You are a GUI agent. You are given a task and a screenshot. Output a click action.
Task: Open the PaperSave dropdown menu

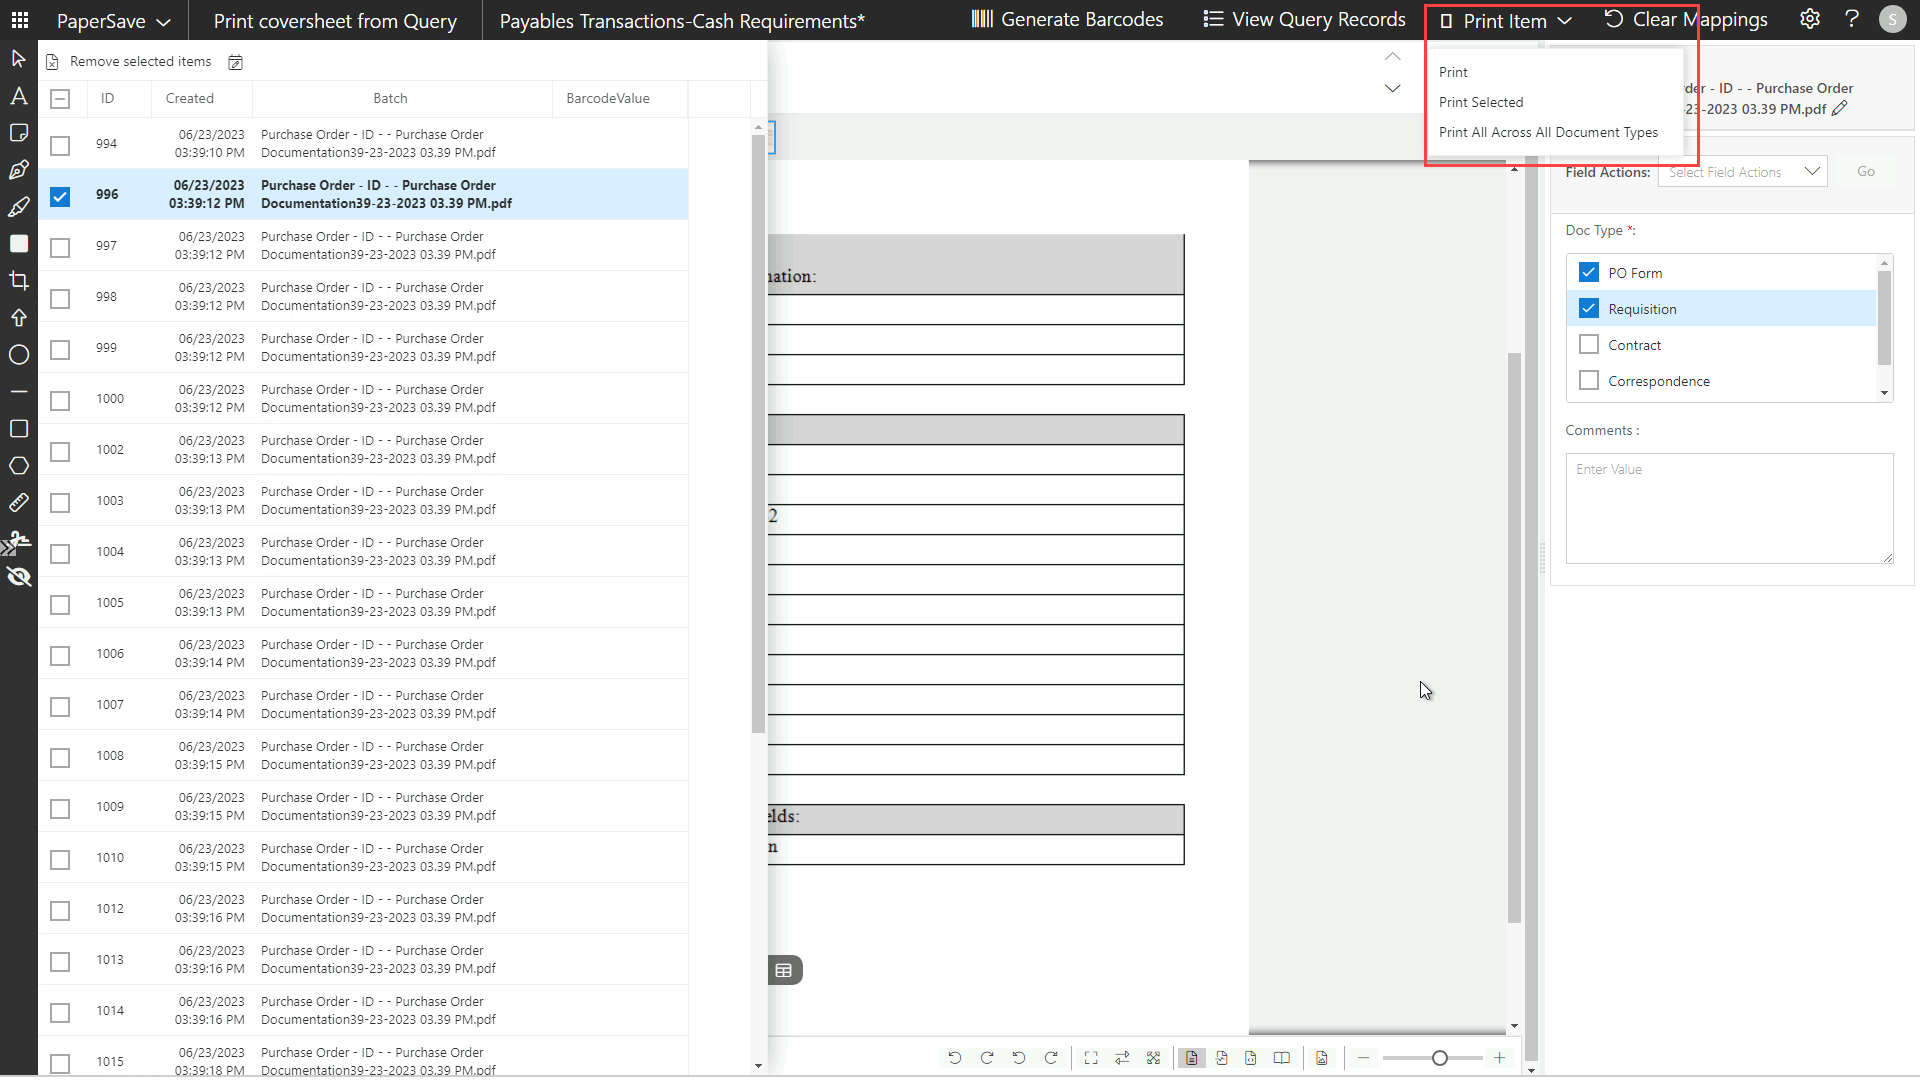[112, 21]
